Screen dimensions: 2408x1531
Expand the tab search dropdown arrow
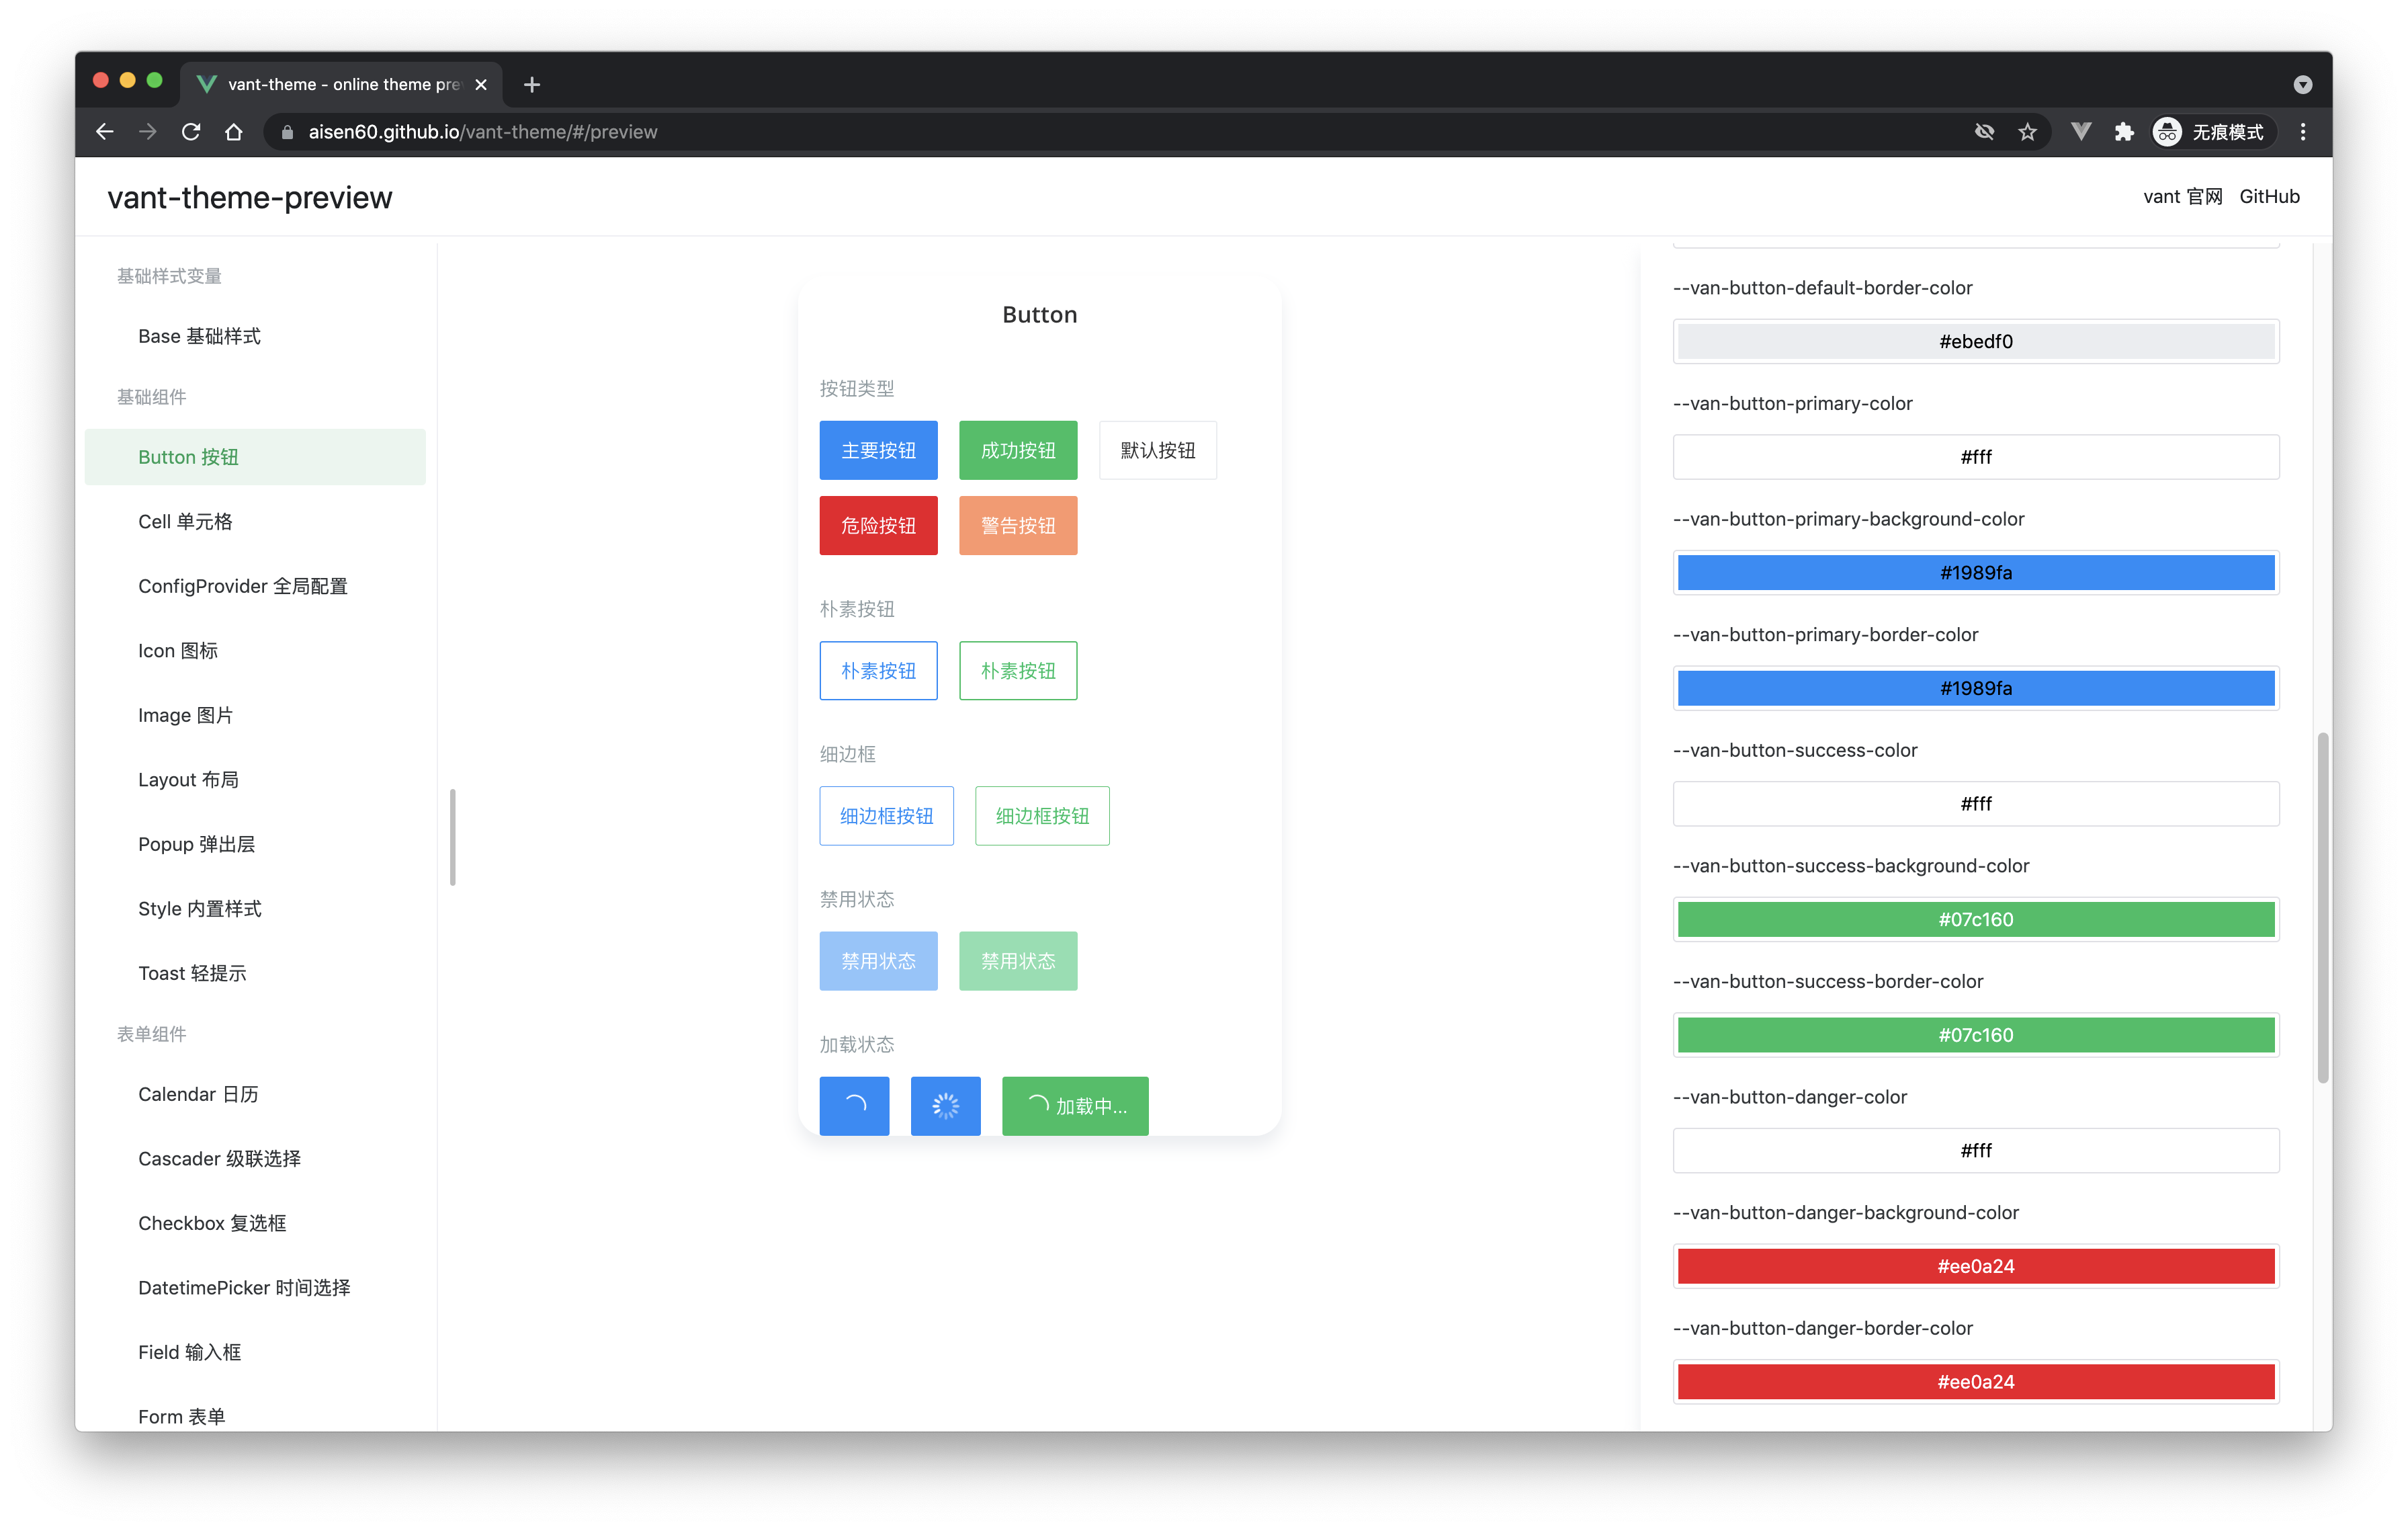pyautogui.click(x=2302, y=85)
